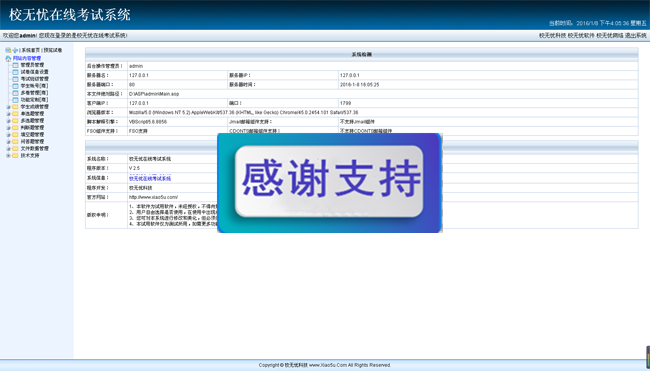Image resolution: width=650 pixels, height=371 pixels.
Task: Click the first toolbar icon above the sidebar tree
Action: tap(8, 50)
